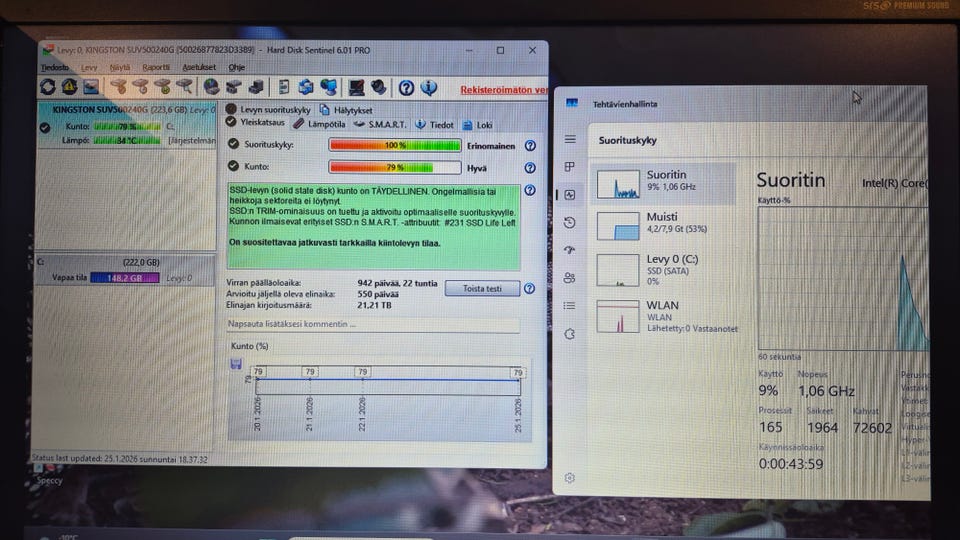Click the networked computers toolbar icon

329,87
